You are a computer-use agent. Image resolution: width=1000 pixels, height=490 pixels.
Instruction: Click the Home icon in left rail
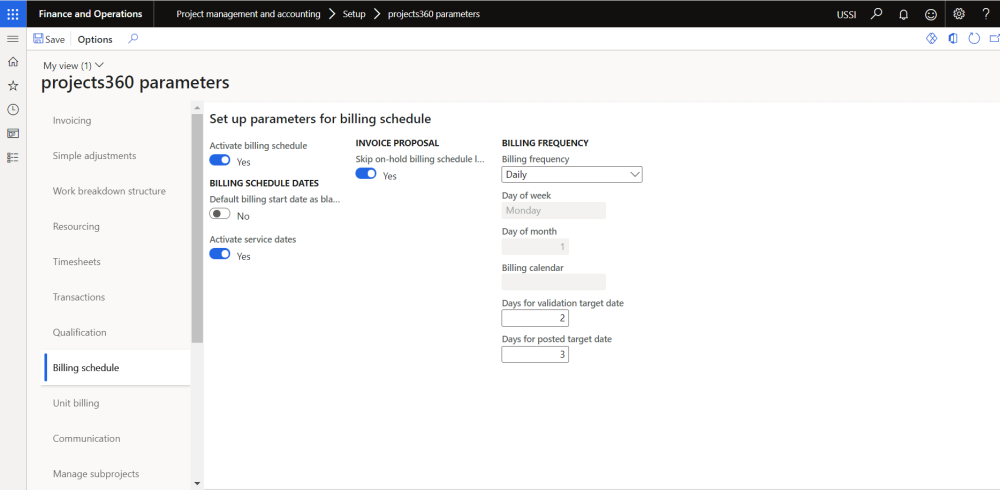(13, 62)
